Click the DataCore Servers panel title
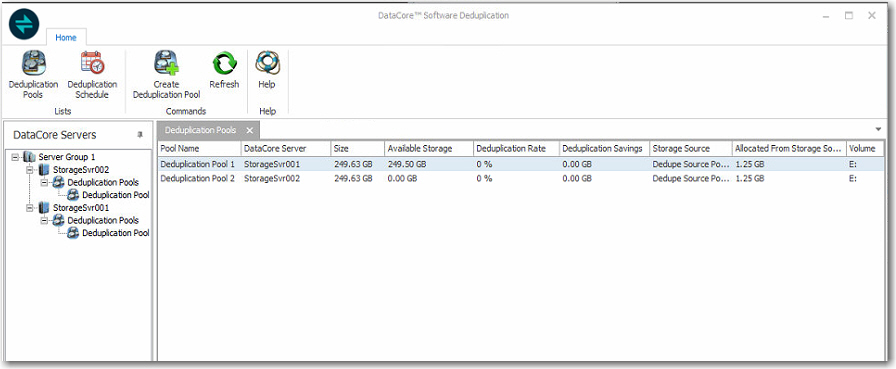The width and height of the screenshot is (896, 369). point(55,135)
